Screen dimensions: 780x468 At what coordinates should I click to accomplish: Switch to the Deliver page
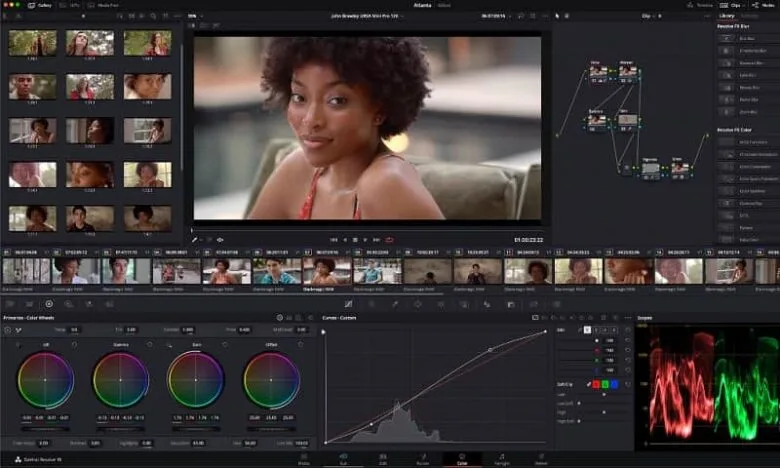[541, 459]
